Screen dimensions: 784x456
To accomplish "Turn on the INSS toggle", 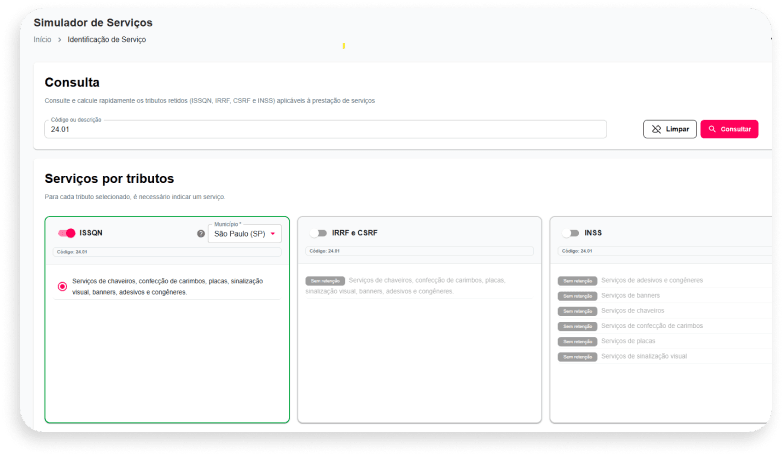I will point(570,233).
